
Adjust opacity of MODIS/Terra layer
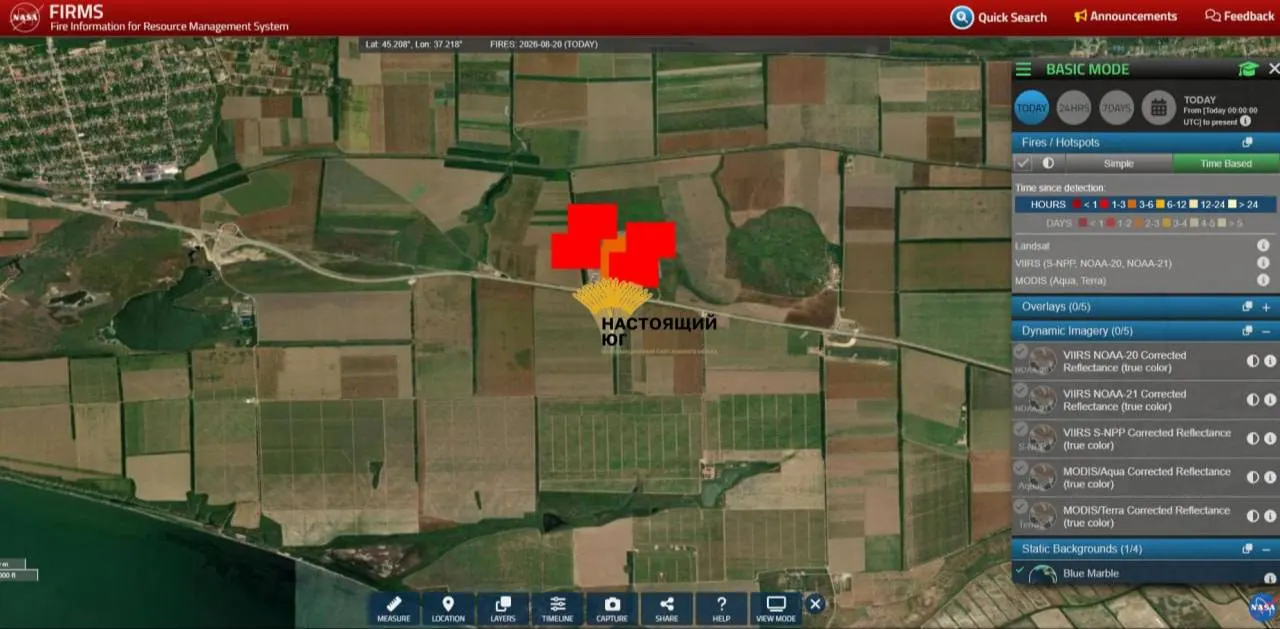point(1253,517)
